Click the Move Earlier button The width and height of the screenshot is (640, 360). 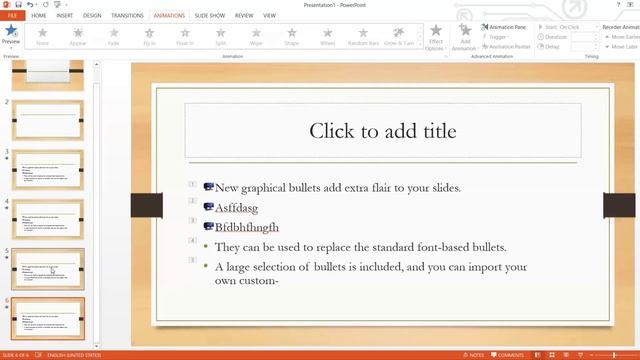(622, 37)
